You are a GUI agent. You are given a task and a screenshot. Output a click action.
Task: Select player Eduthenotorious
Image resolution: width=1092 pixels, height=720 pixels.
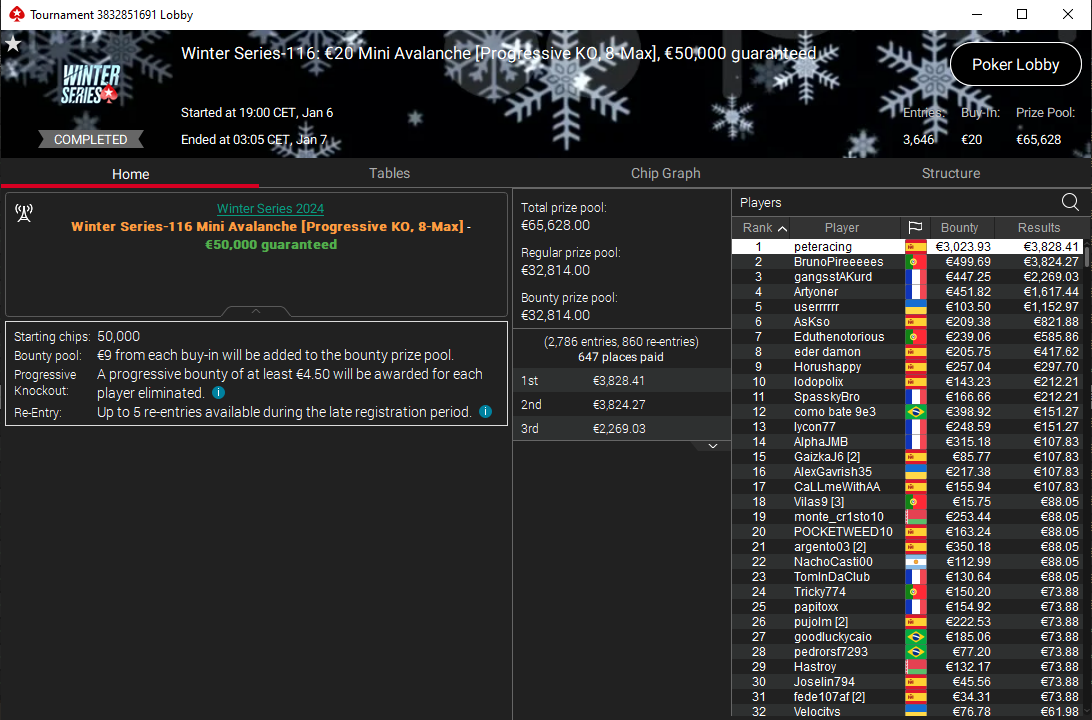907,336
